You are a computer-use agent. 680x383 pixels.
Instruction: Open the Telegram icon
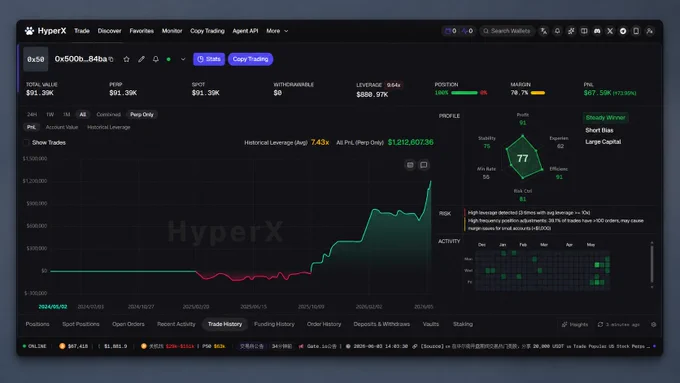623,31
